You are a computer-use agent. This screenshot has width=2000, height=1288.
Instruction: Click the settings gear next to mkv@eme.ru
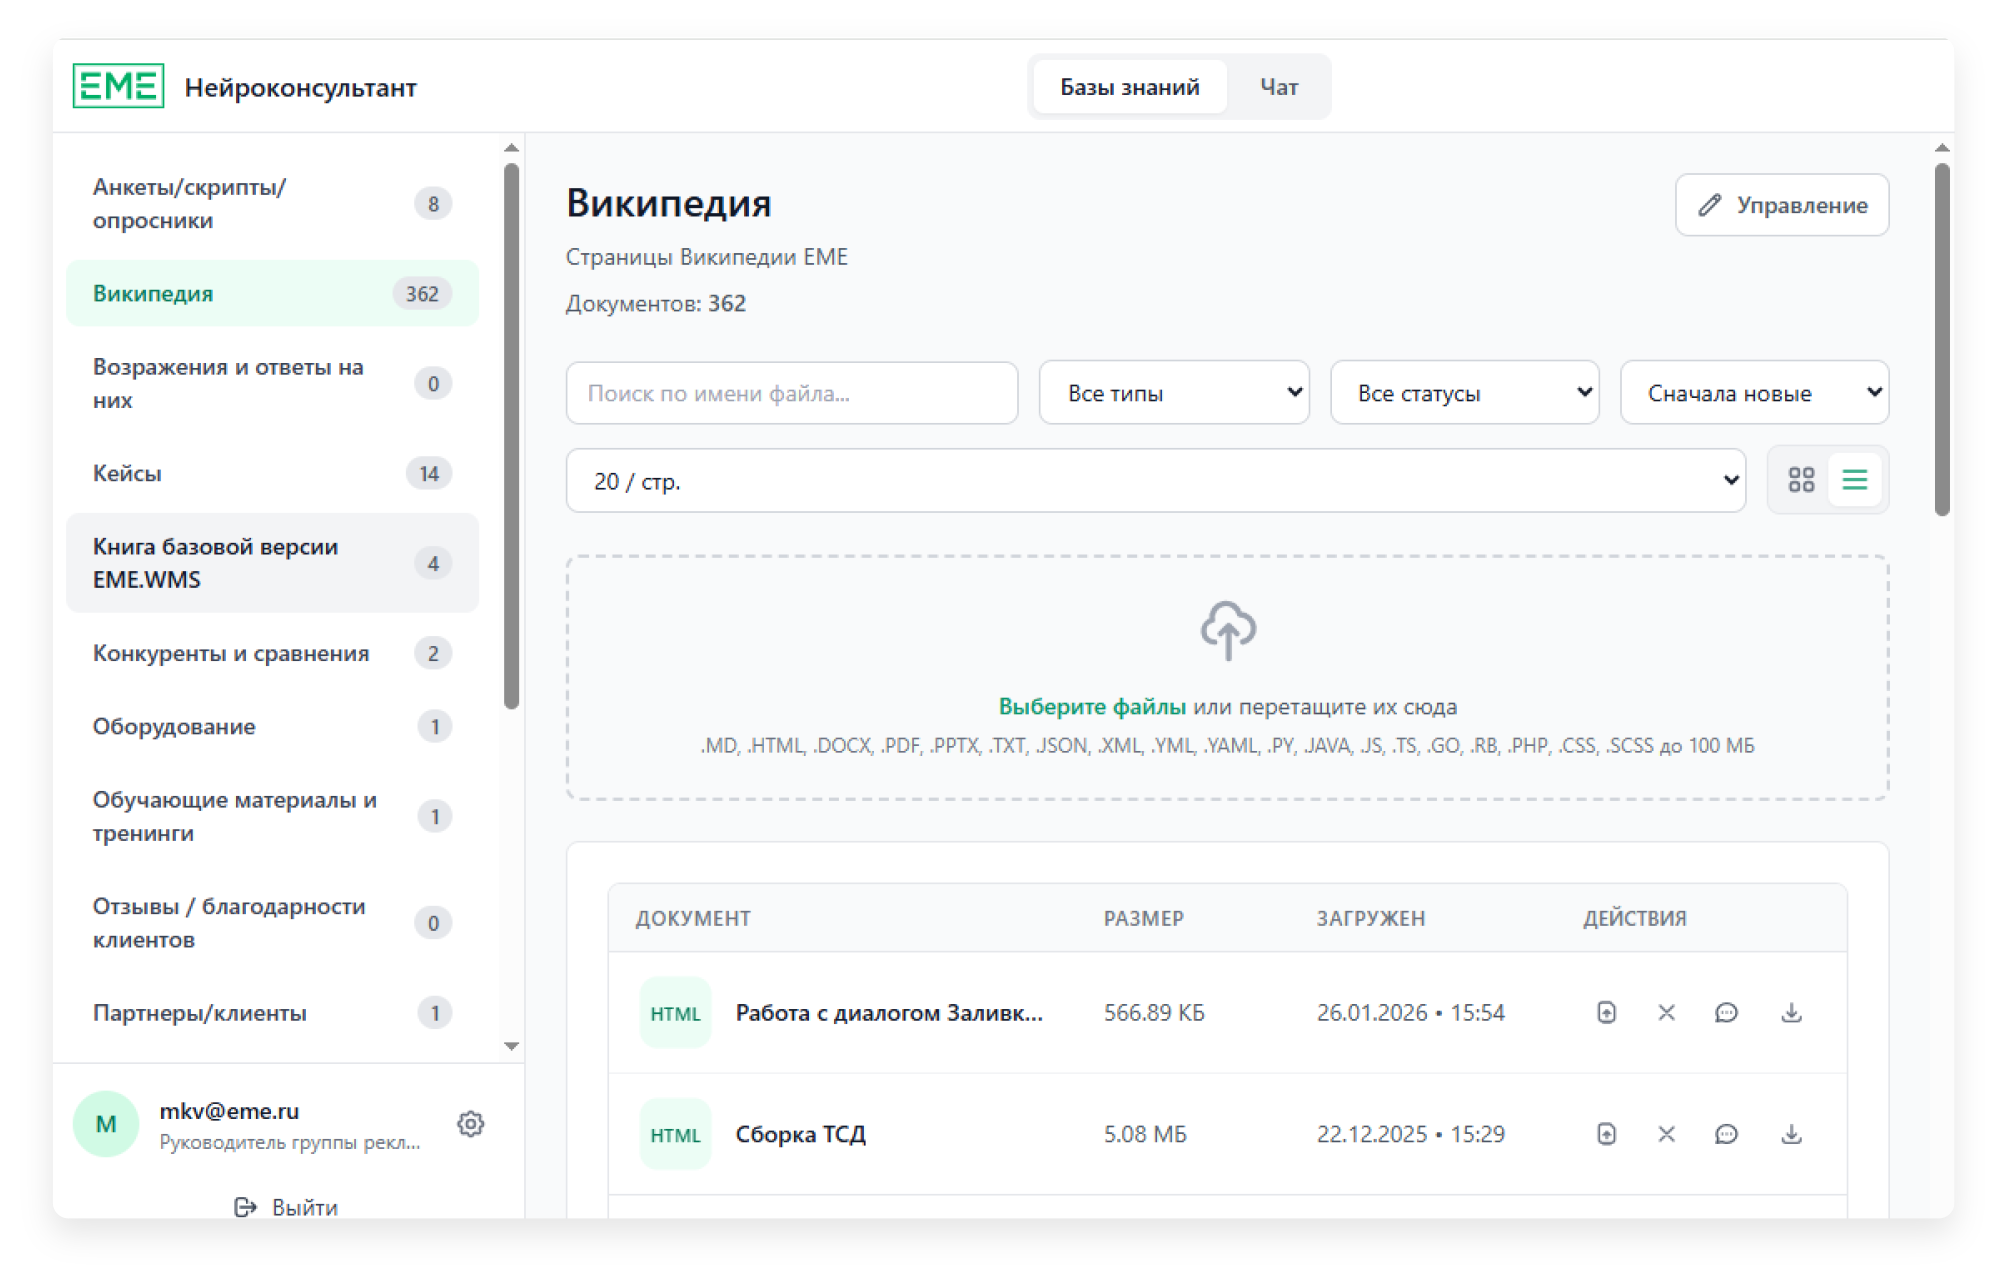(470, 1124)
